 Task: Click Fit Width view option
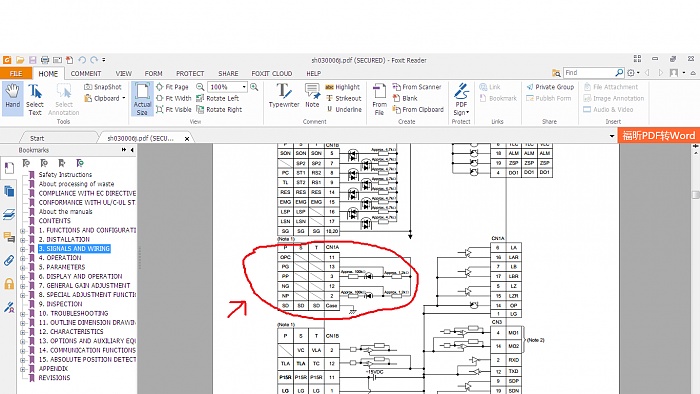174,98
